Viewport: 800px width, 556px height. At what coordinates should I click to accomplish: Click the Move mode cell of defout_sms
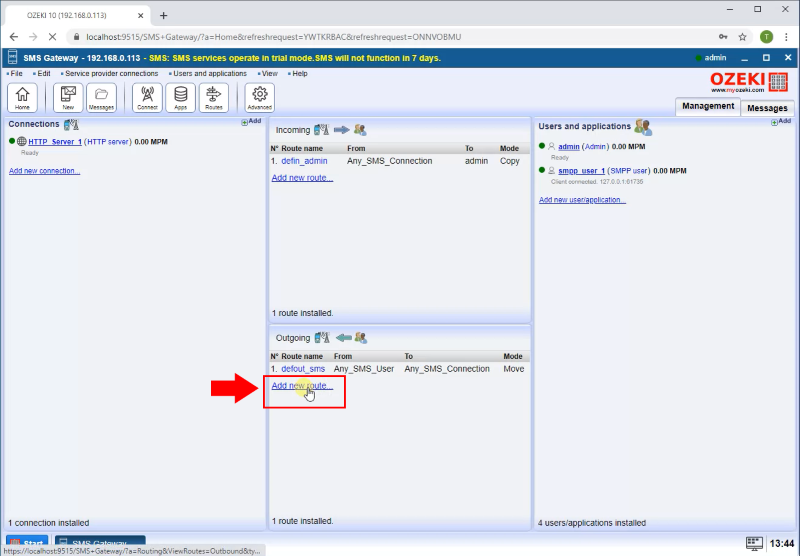(x=514, y=369)
